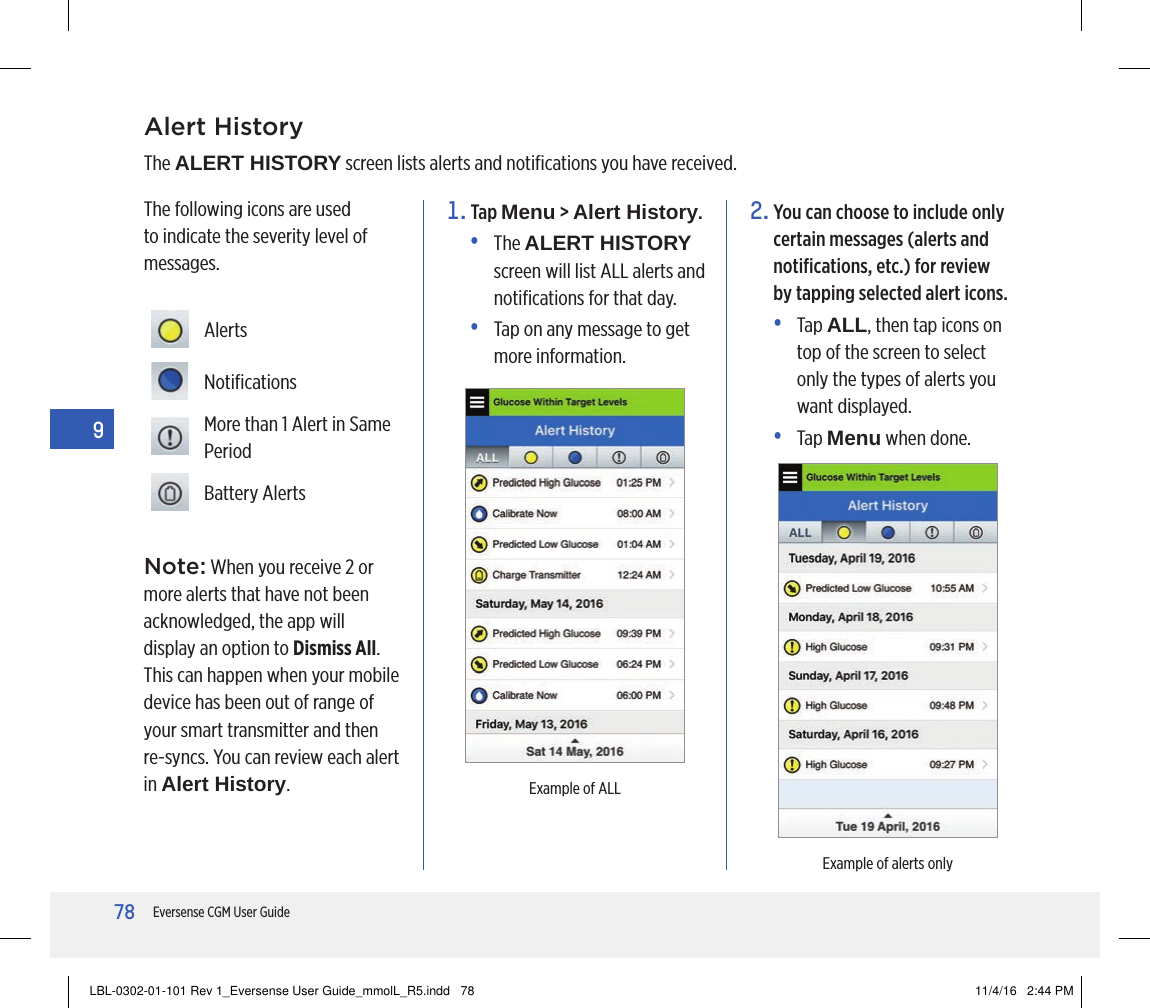Tap Sat 14 May, 2016 date selector bar
1150x1008 pixels.
click(575, 749)
